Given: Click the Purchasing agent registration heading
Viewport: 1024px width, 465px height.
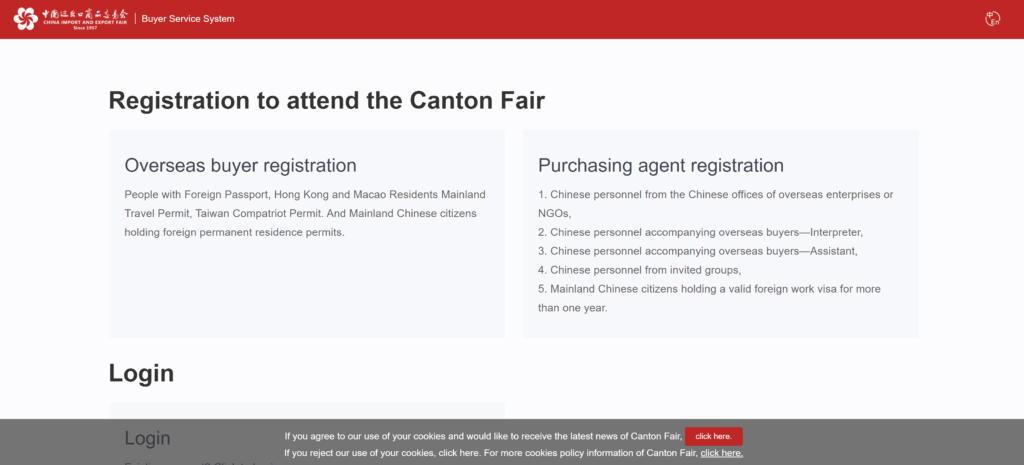Looking at the screenshot, I should [660, 165].
